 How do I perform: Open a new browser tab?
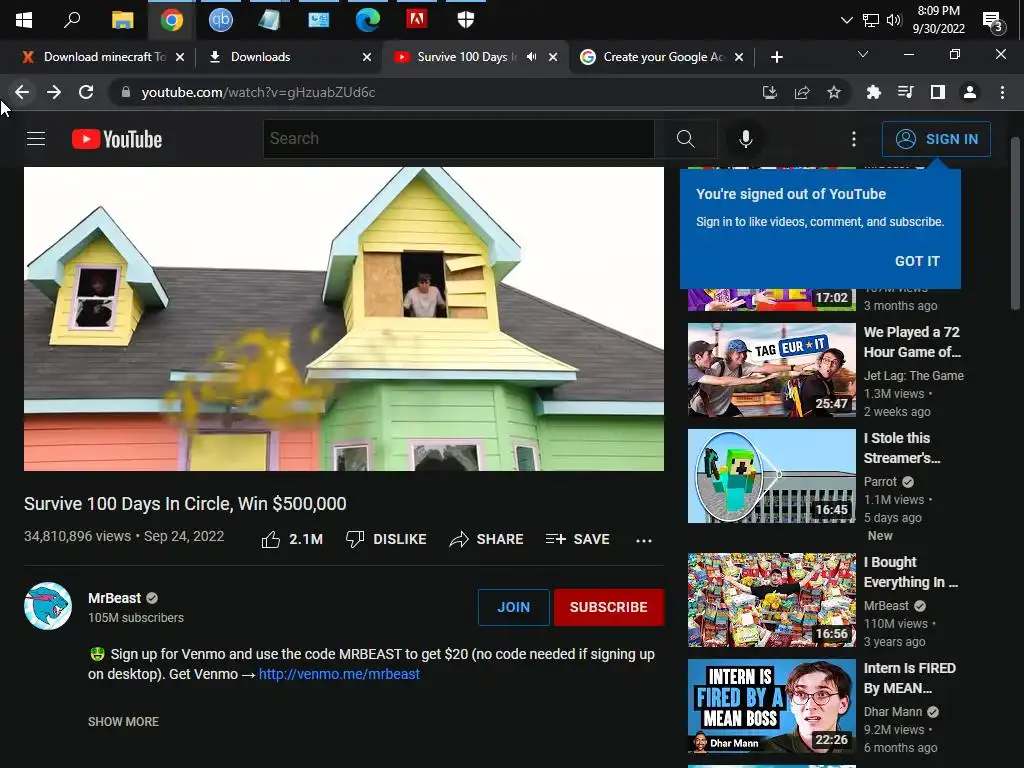click(776, 57)
